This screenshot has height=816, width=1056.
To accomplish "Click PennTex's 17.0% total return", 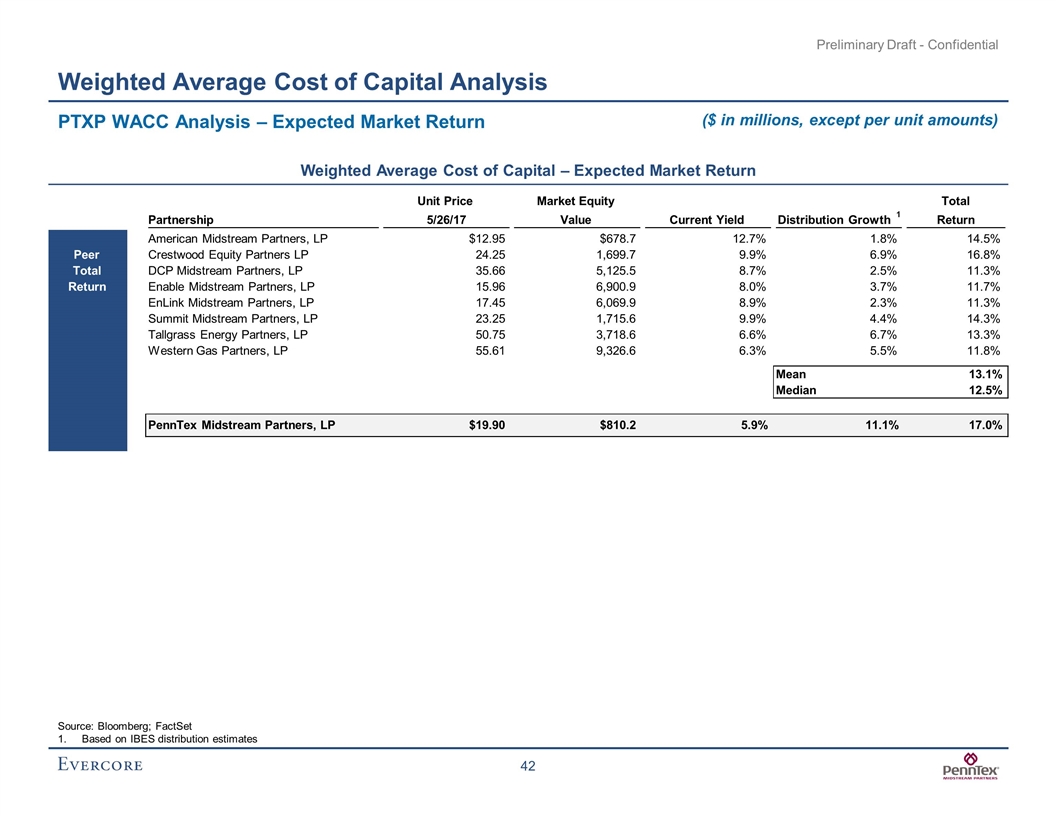I will pos(985,425).
